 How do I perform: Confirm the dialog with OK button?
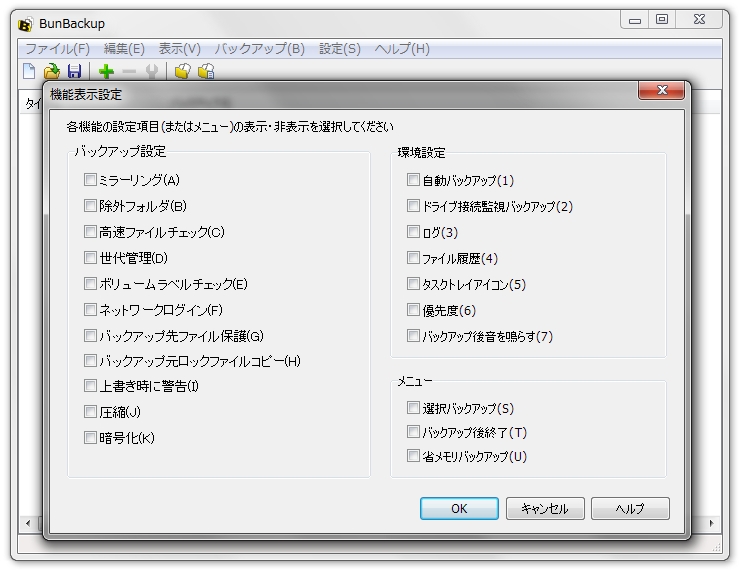(x=459, y=508)
